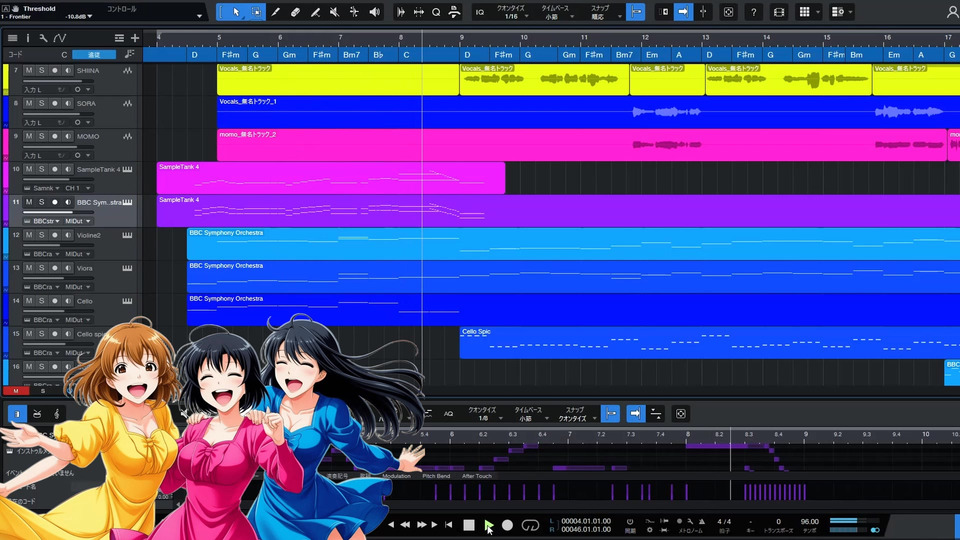Click the chord track notes icon
Image resolution: width=960 pixels, height=540 pixels.
129,54
